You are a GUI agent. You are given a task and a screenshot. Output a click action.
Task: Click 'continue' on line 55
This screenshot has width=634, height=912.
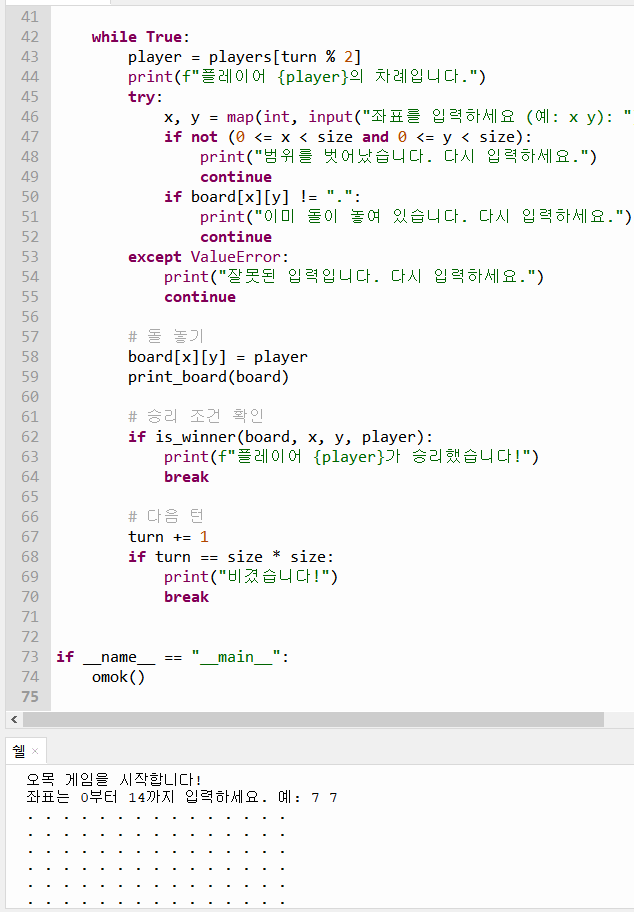click(x=200, y=297)
